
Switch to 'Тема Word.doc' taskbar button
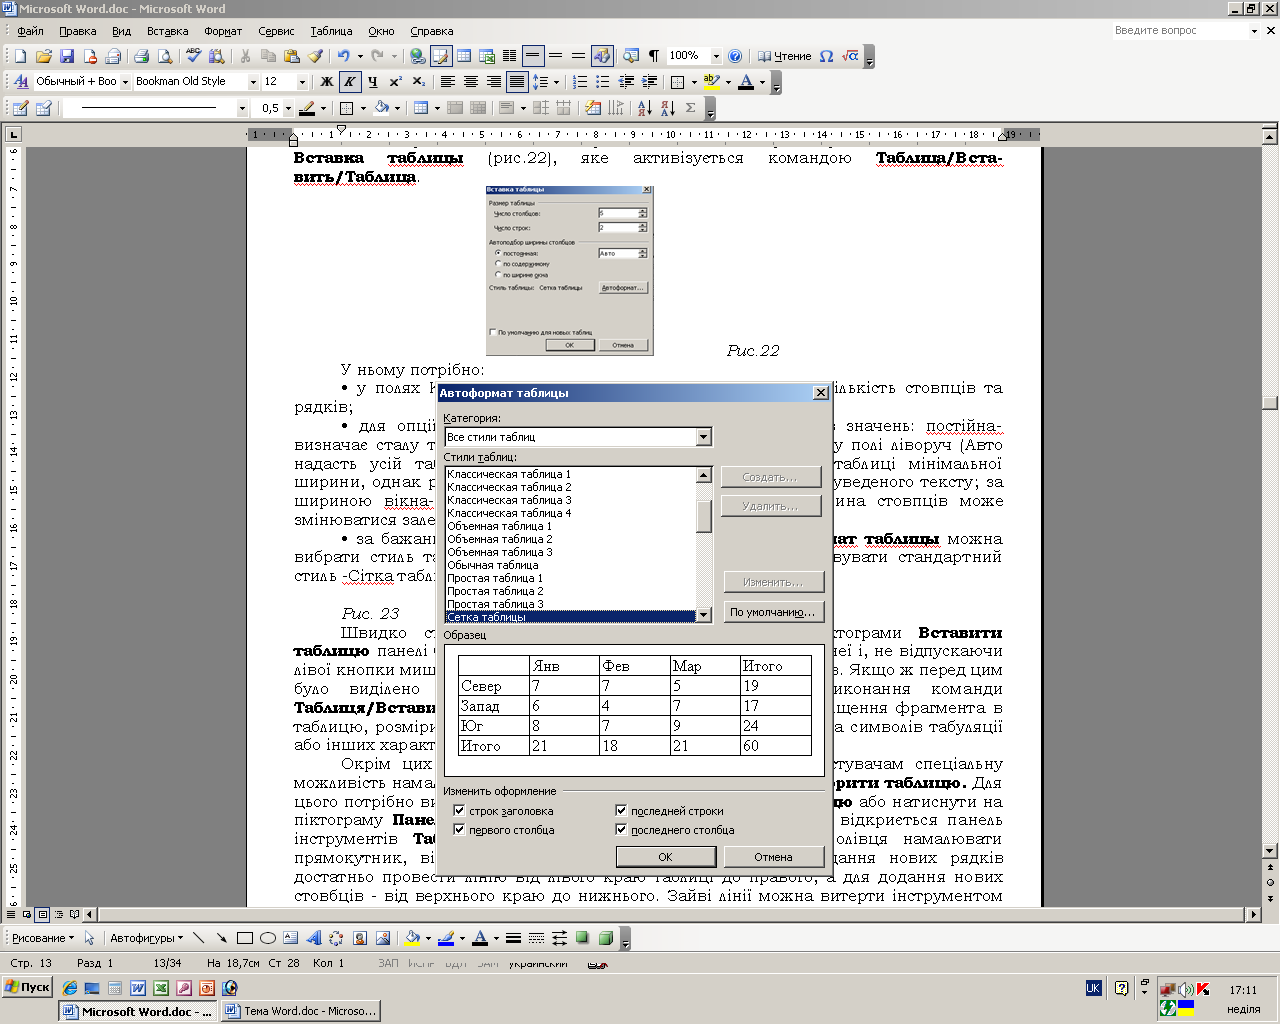(x=301, y=1011)
